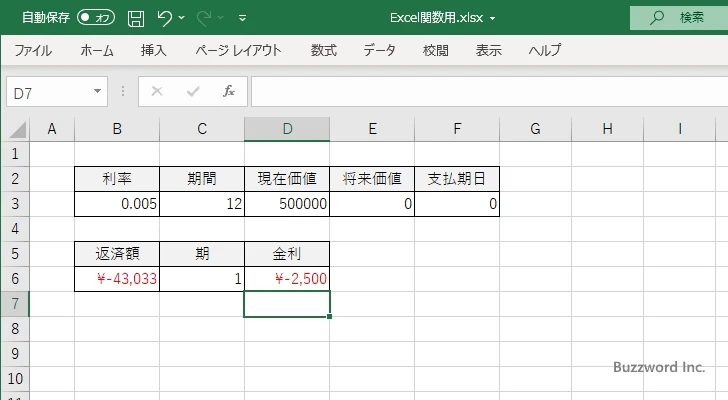
Task: Select cell containing ¥-2,500
Action: point(287,279)
